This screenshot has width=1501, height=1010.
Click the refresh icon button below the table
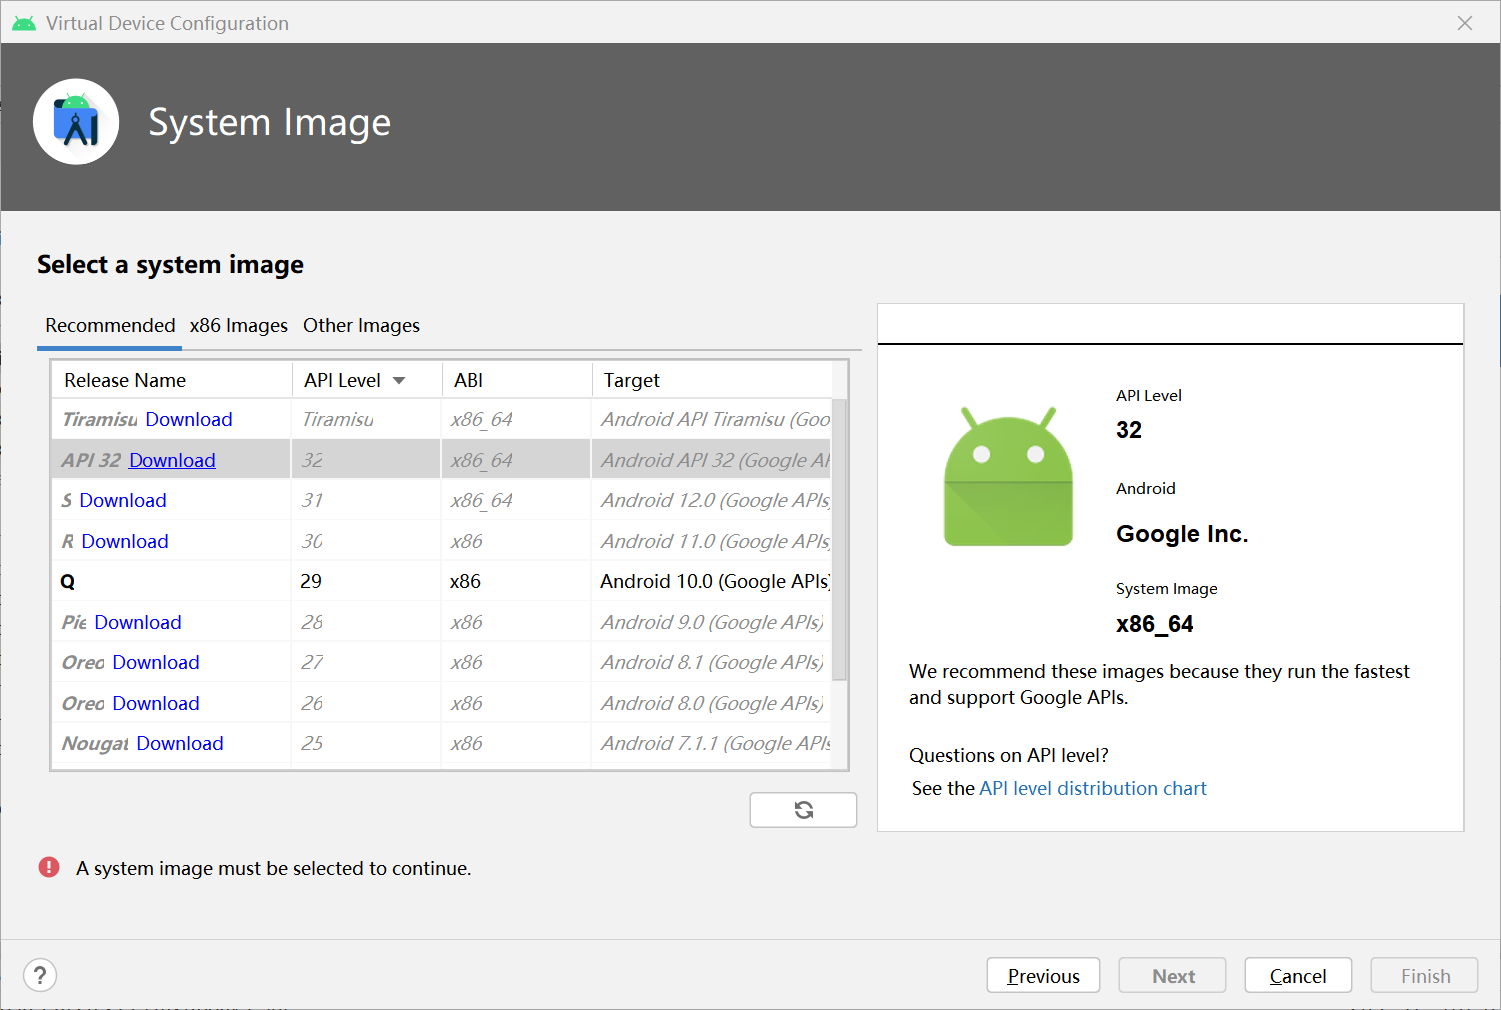(x=803, y=810)
